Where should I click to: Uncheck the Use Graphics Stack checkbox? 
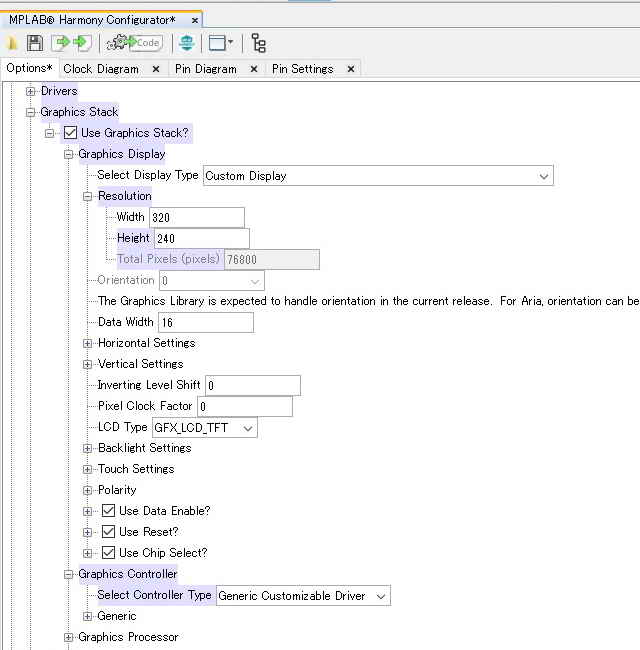coord(70,133)
